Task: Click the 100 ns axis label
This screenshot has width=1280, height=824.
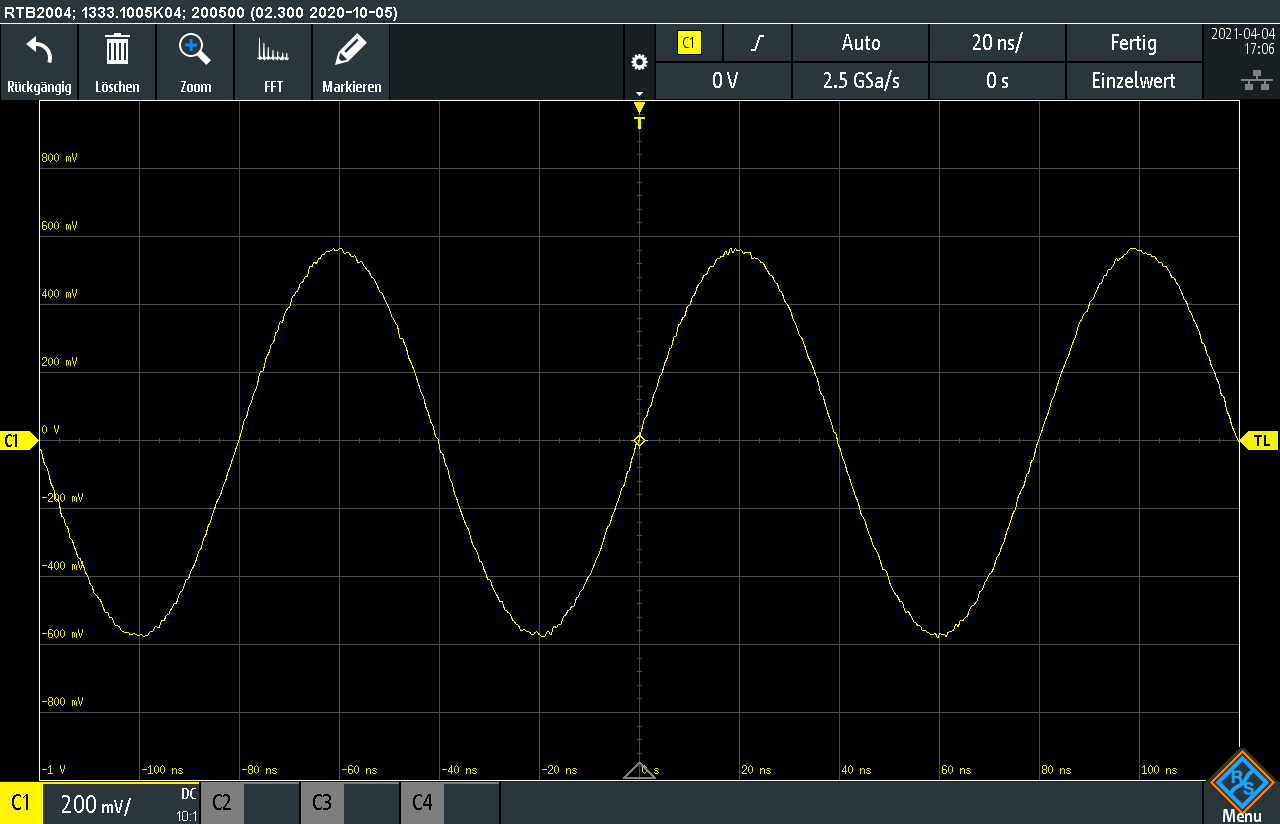Action: pos(1161,770)
